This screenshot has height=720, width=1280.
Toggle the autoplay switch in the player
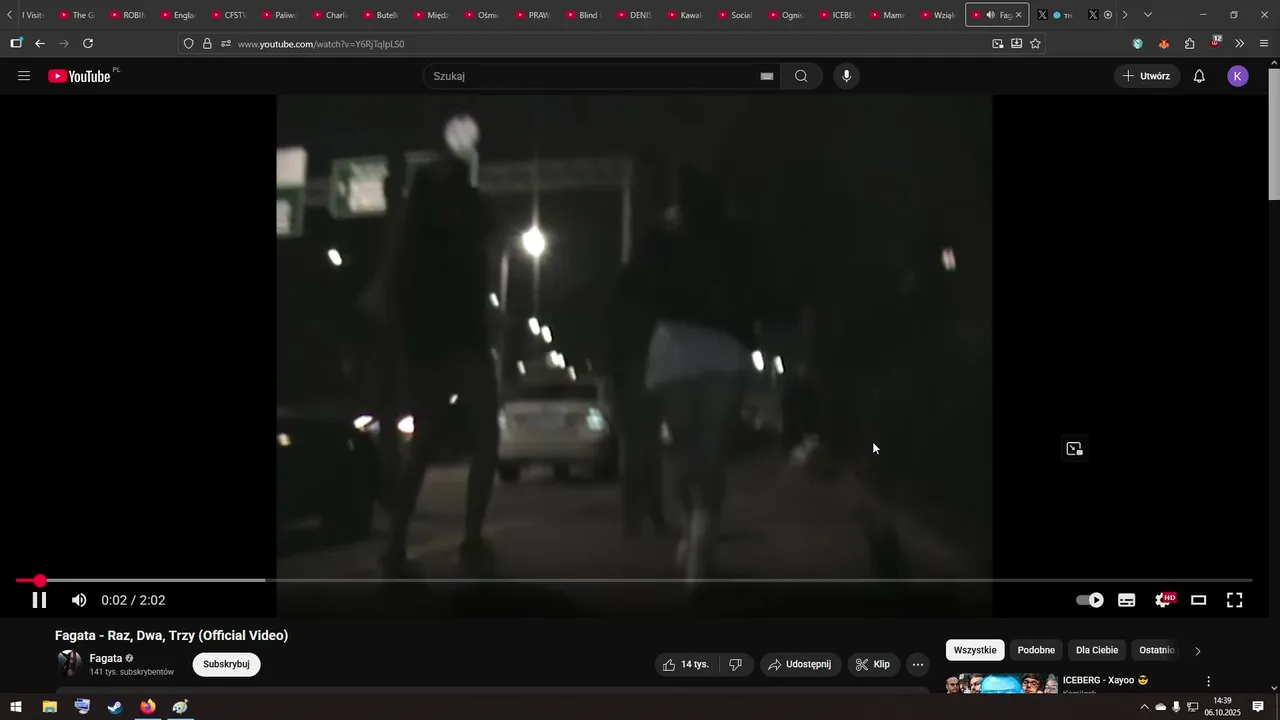1090,600
